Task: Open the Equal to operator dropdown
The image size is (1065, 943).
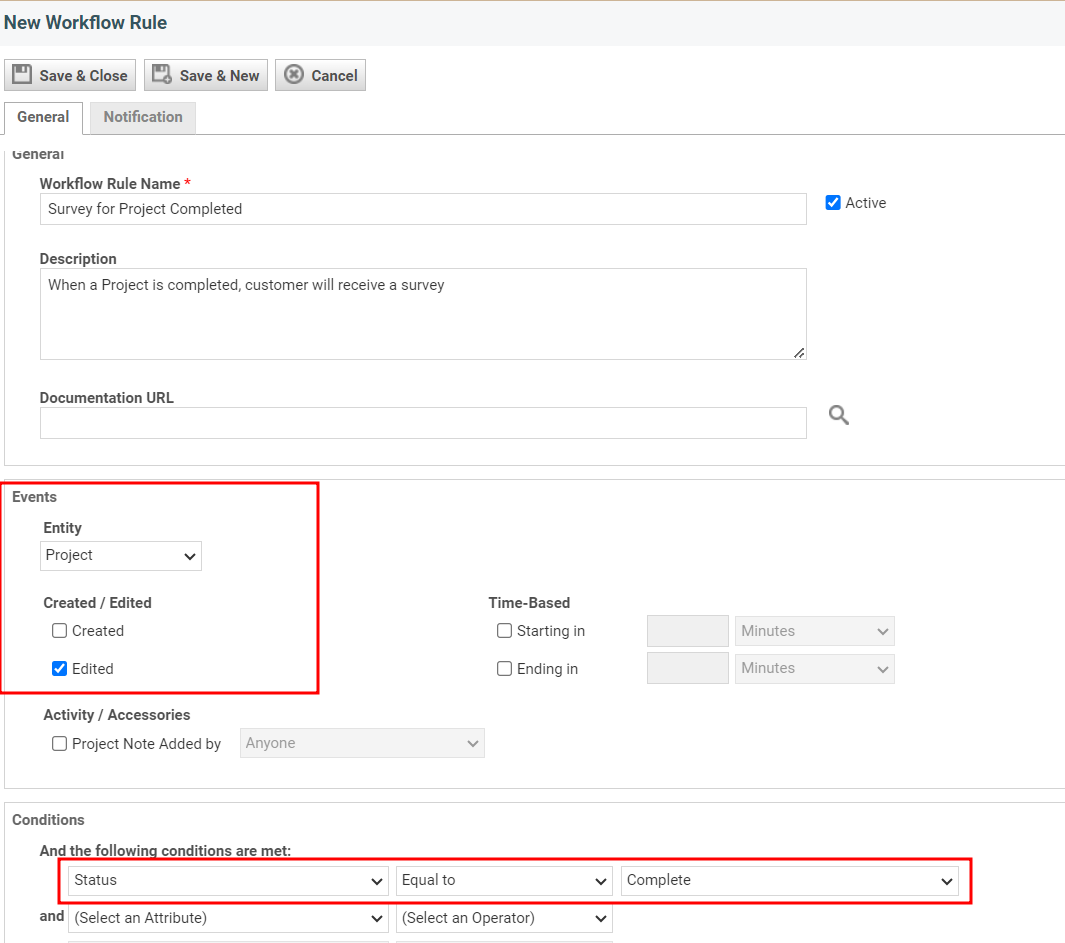Action: click(505, 880)
